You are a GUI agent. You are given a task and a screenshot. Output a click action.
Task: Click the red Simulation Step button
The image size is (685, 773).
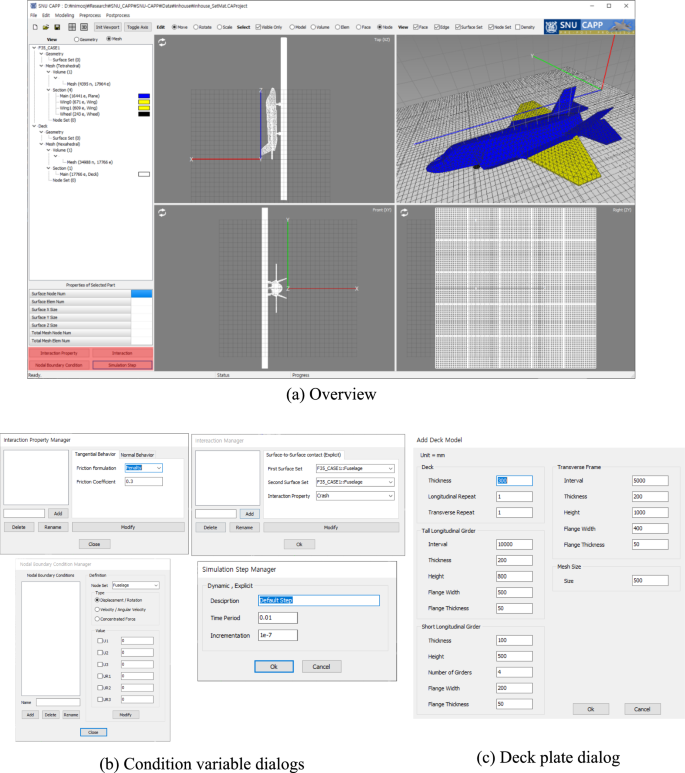pos(122,365)
